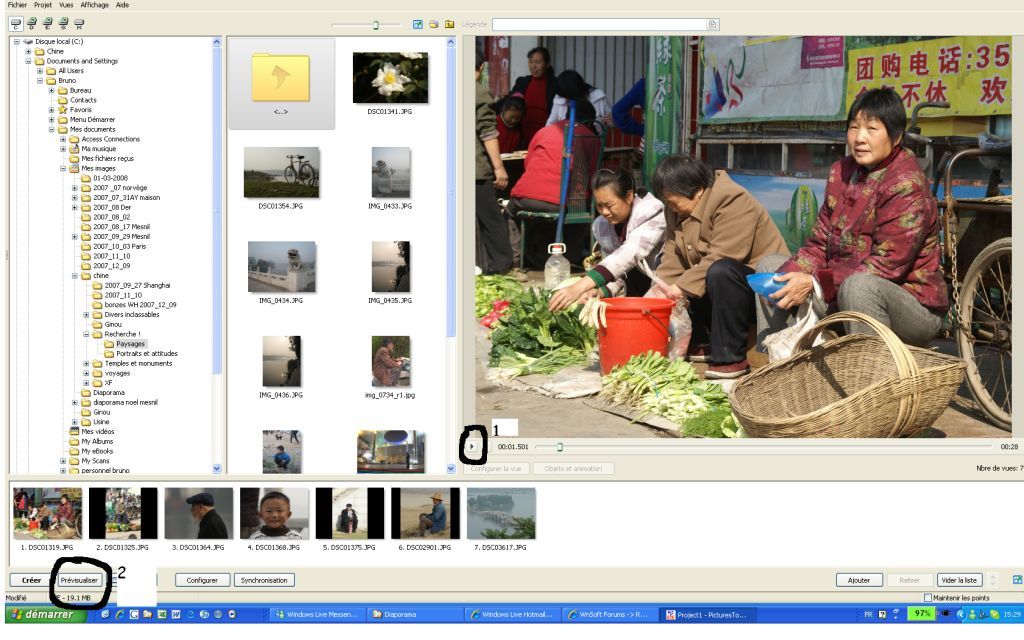Select the DSC01354.JPG bicycle thumbnail

281,178
